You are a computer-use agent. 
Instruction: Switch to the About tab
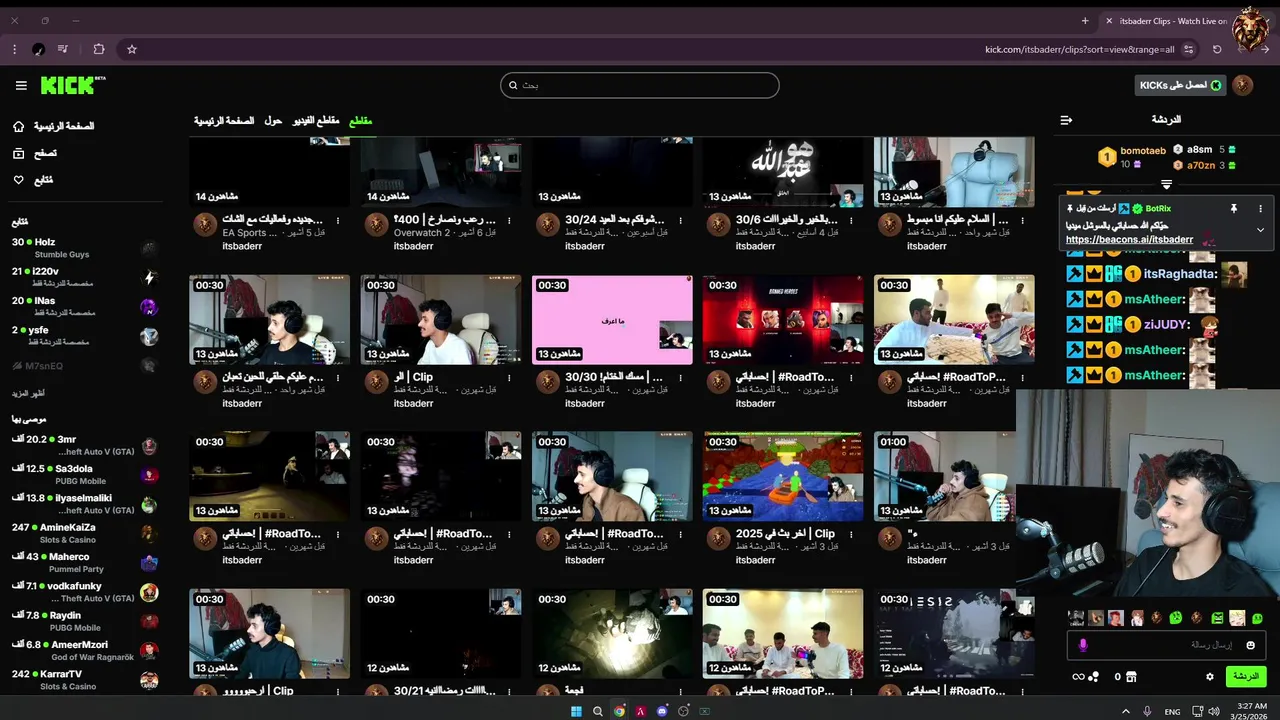[273, 121]
